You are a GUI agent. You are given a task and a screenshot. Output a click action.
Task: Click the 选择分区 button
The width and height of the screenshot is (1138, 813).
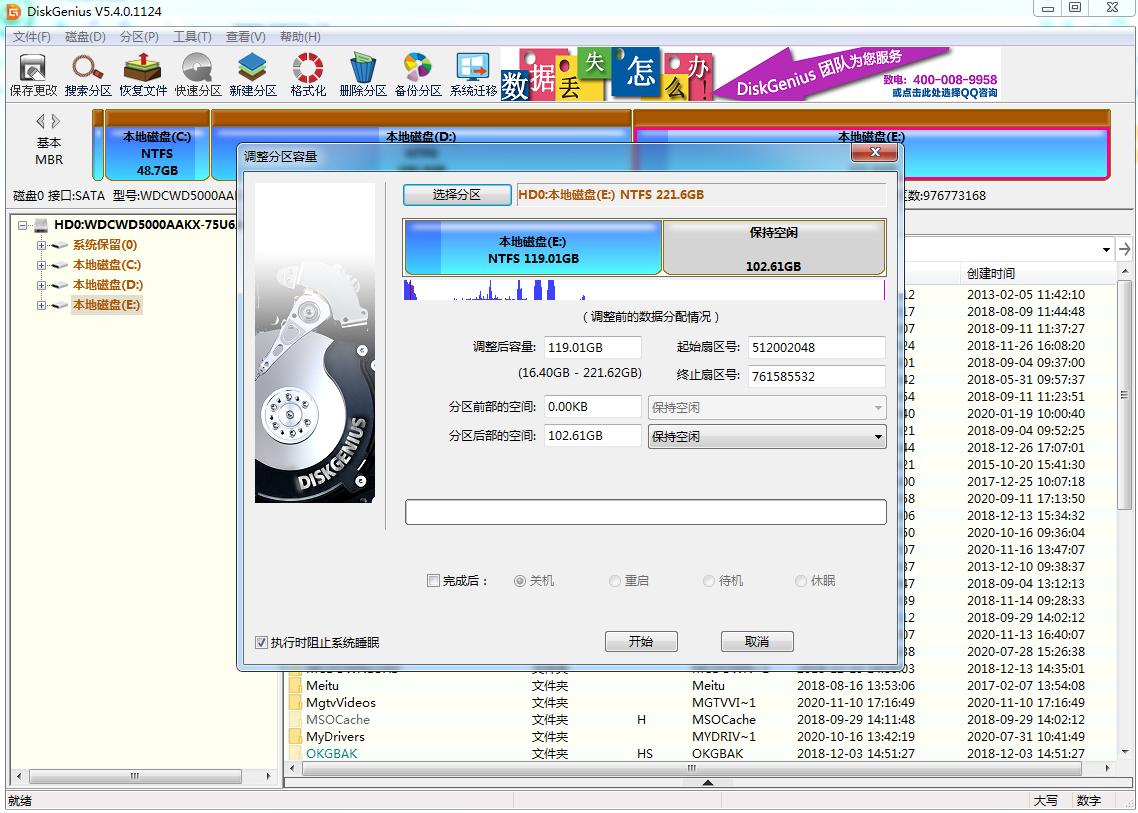(x=457, y=195)
